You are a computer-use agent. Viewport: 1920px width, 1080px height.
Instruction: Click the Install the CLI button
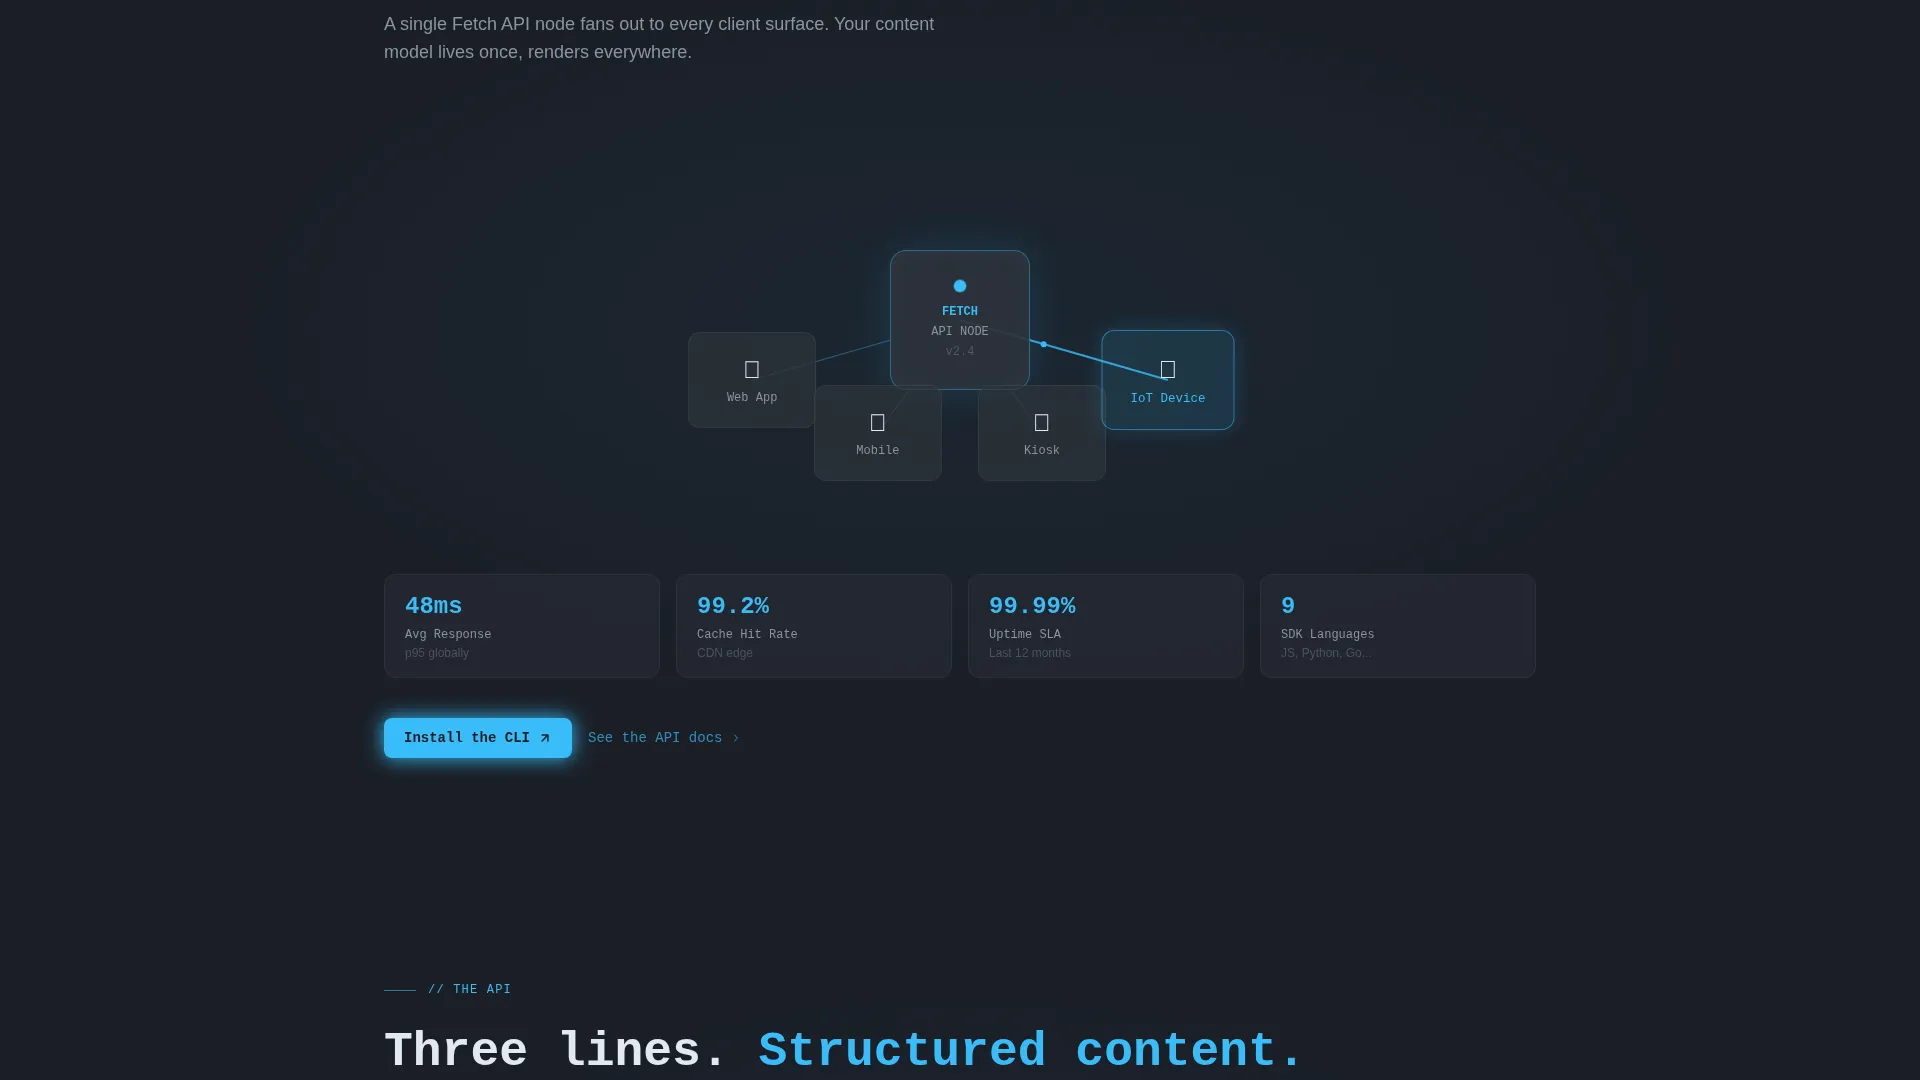tap(478, 738)
